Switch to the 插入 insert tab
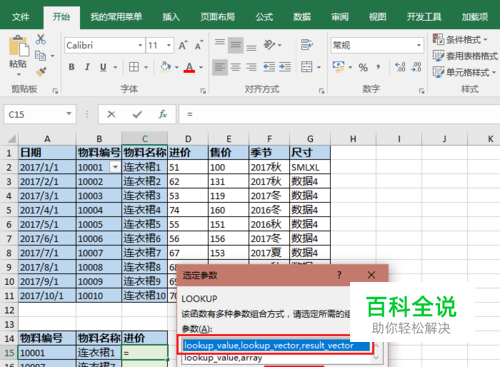This screenshot has height=367, width=500. click(x=171, y=17)
